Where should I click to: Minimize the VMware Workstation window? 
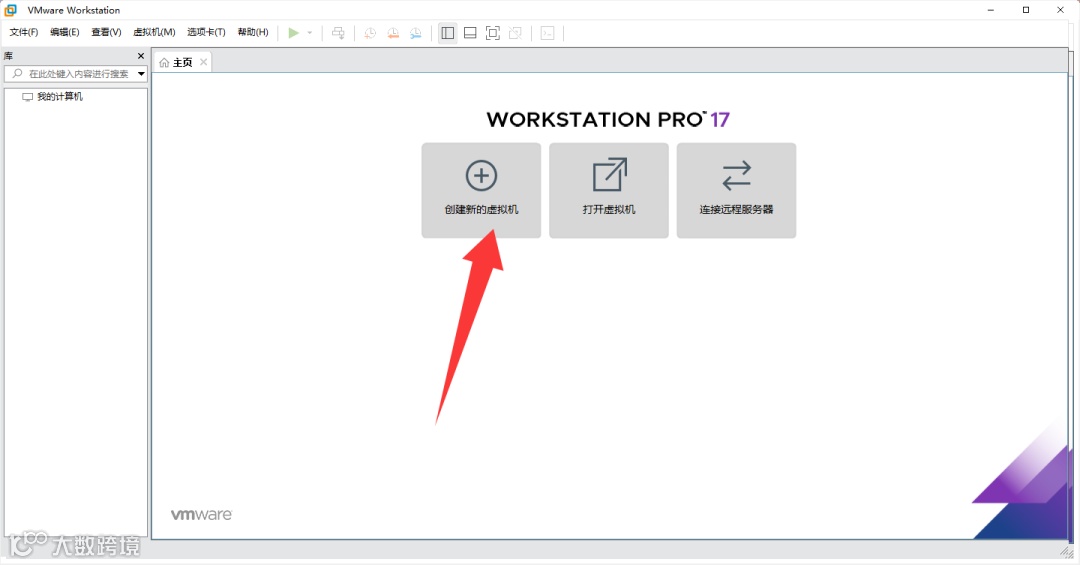[991, 10]
